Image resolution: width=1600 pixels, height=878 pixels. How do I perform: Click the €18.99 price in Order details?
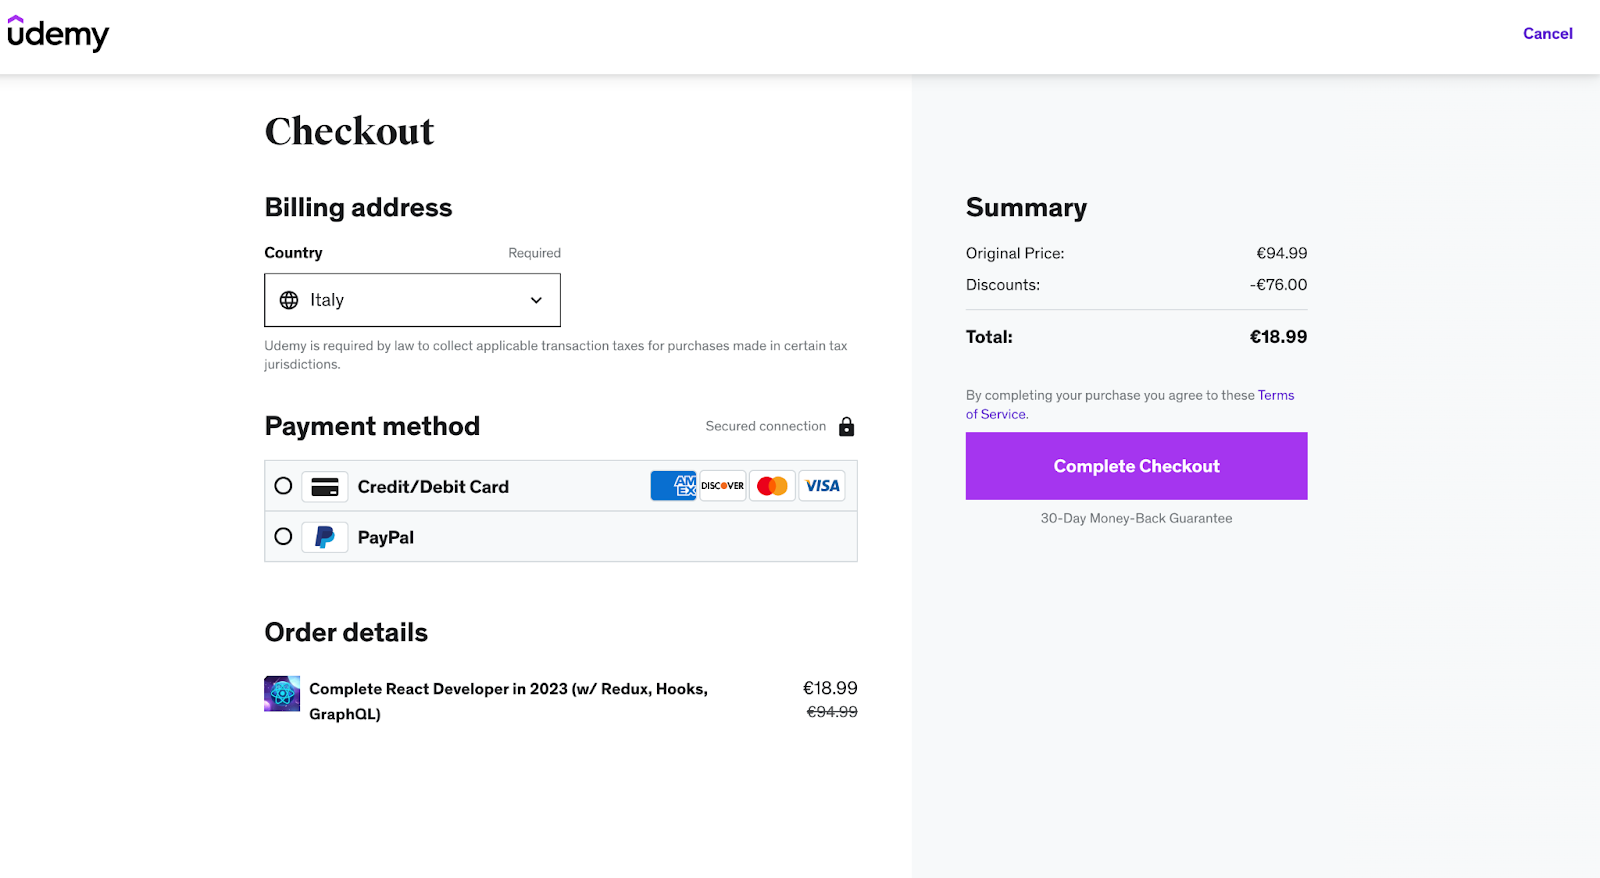pyautogui.click(x=830, y=688)
